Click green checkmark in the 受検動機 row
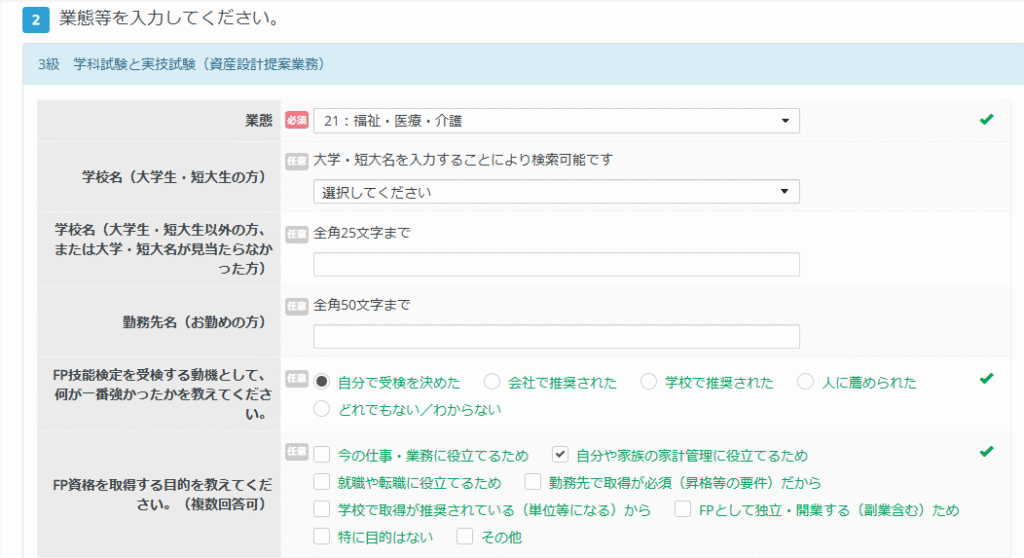This screenshot has width=1024, height=558. (x=986, y=378)
